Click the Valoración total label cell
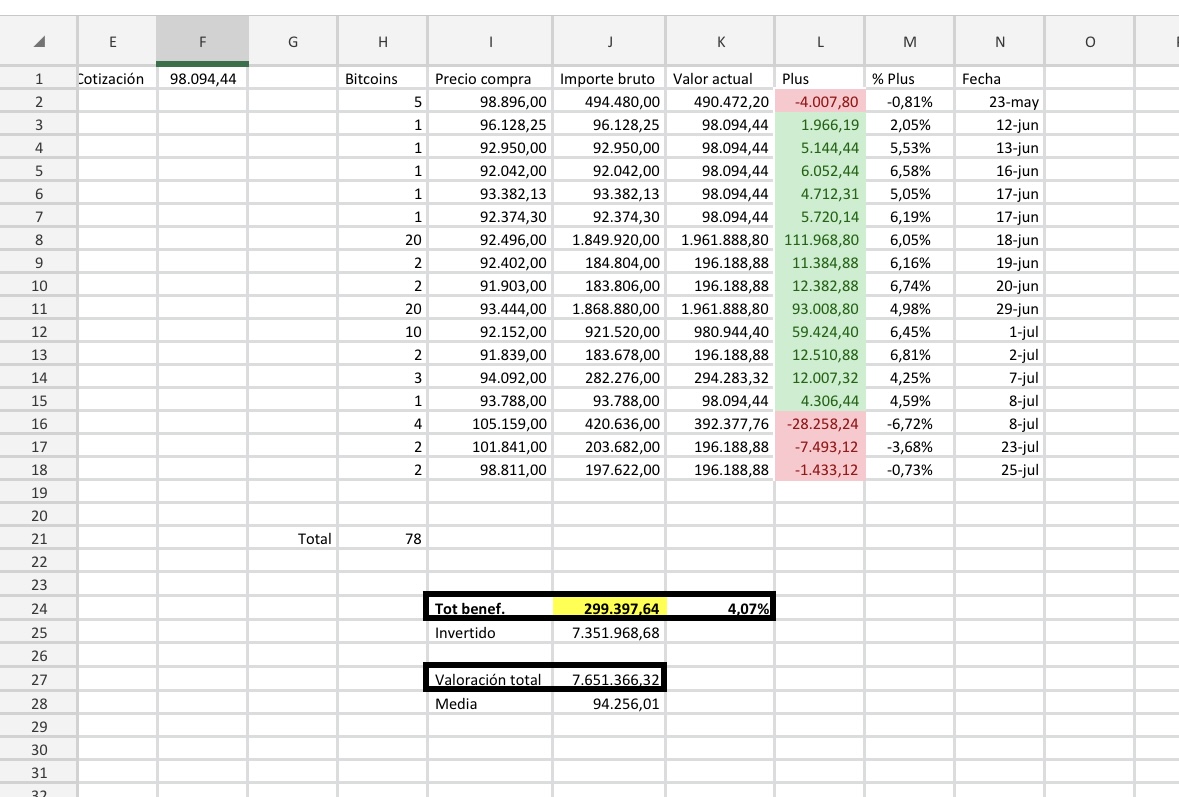Viewport: 1179px width, 797px height. tap(490, 680)
